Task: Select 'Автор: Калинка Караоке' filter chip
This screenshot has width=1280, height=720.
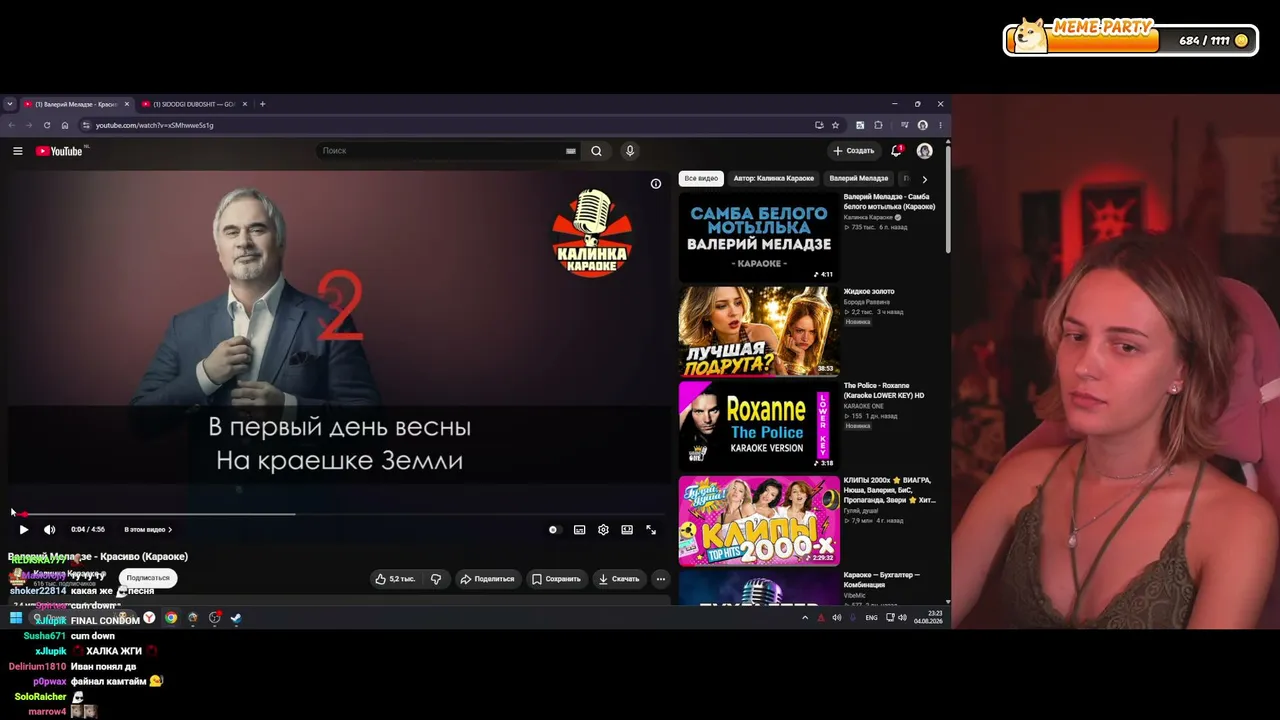Action: point(774,178)
